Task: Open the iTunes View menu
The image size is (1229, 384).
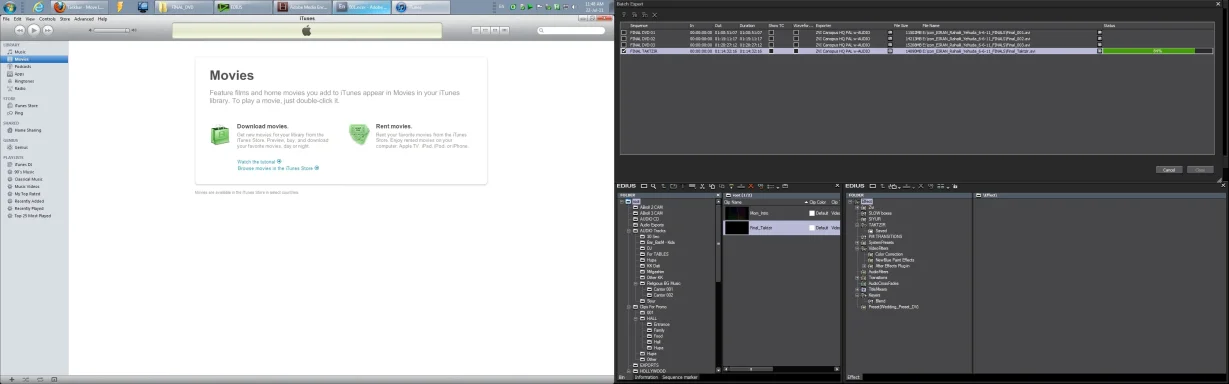Action: click(x=30, y=19)
